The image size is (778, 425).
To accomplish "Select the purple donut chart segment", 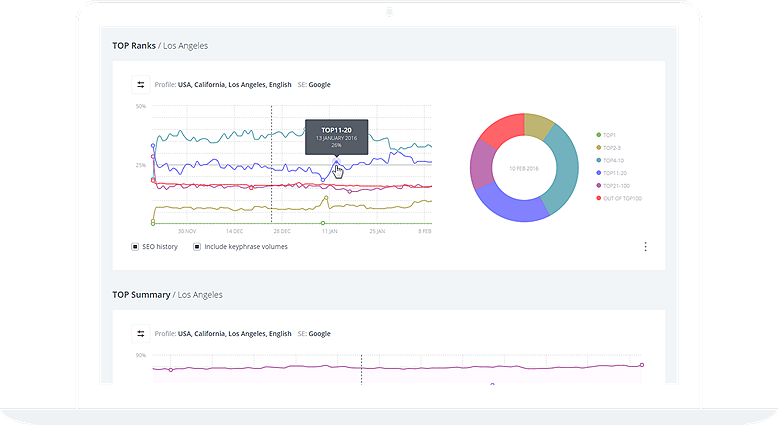I will (x=482, y=164).
